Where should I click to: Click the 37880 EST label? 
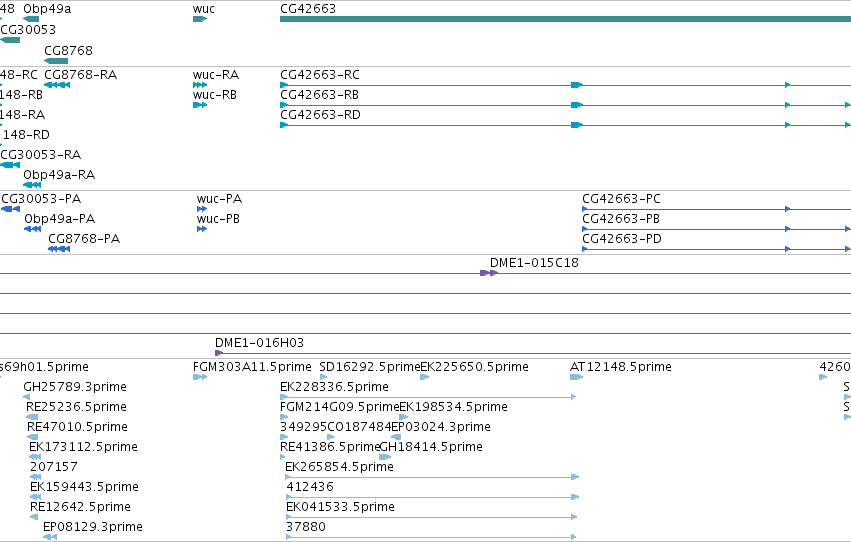point(306,527)
